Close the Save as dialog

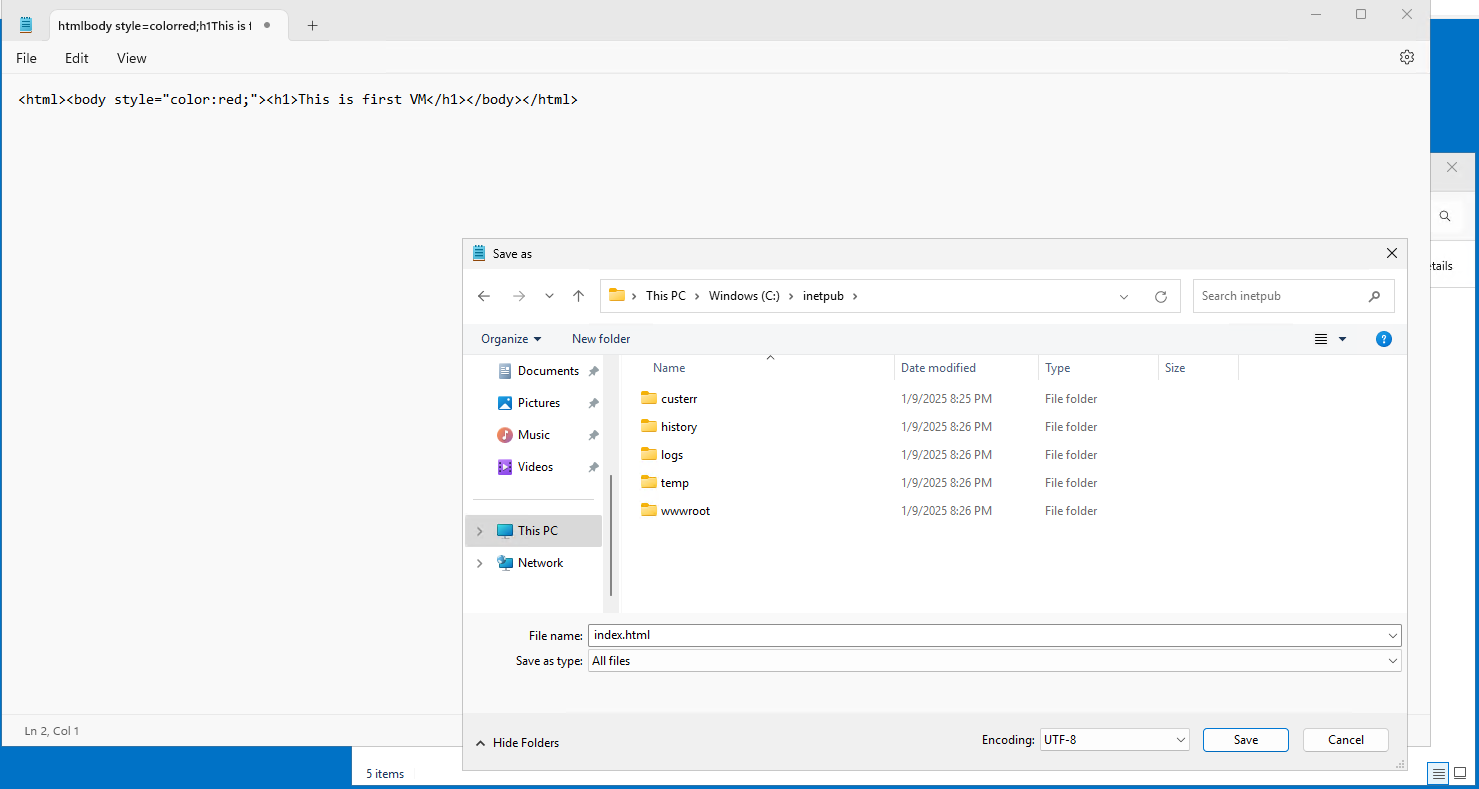click(x=1391, y=254)
